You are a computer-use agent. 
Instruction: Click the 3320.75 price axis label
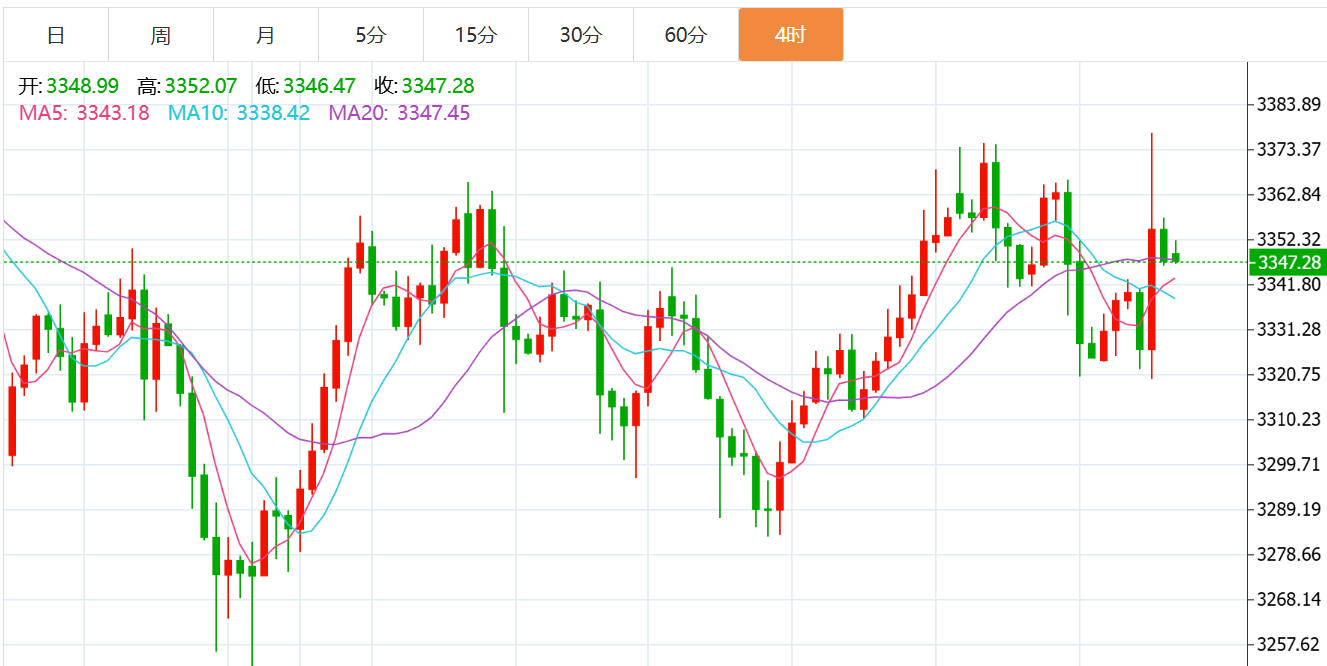(x=1289, y=374)
